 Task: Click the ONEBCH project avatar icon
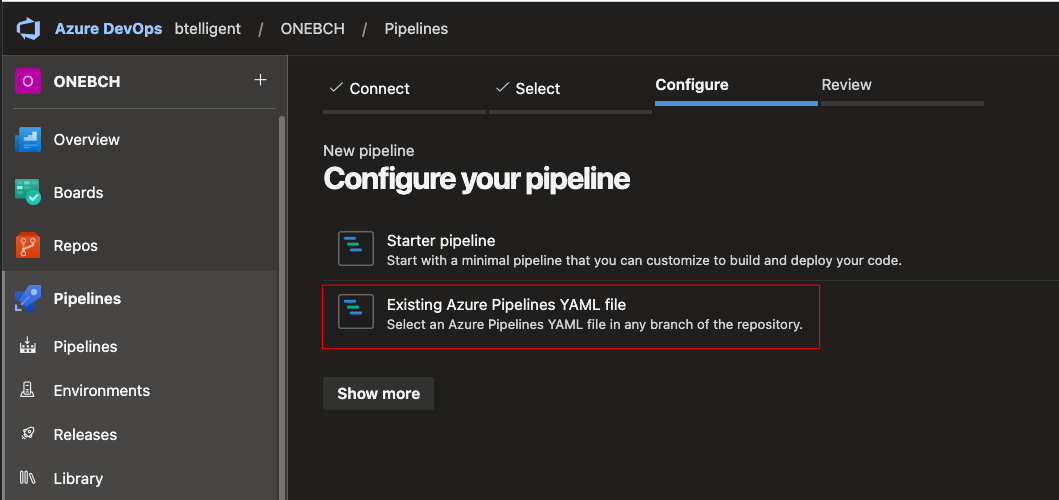pyautogui.click(x=27, y=82)
